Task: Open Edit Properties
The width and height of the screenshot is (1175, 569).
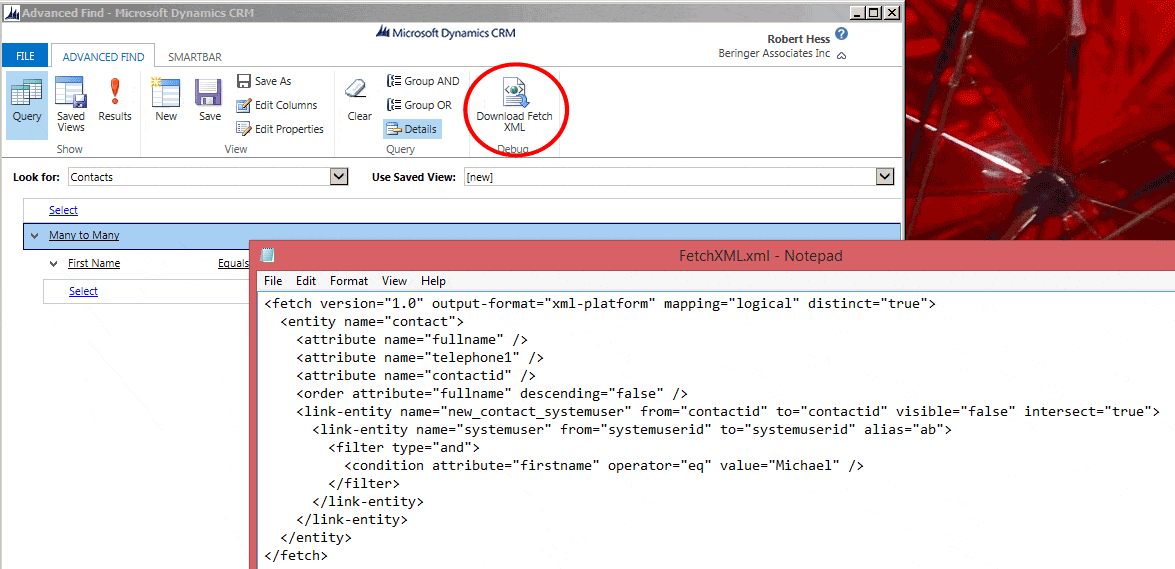Action: click(x=280, y=129)
